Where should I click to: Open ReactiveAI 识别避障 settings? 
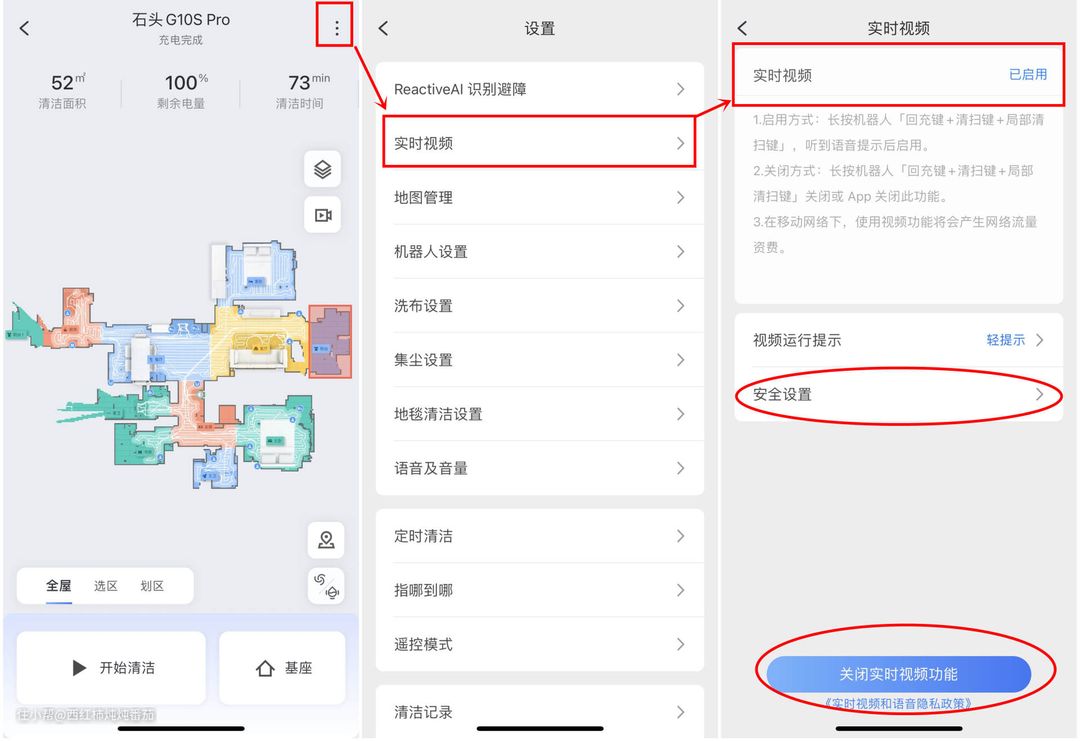pyautogui.click(x=539, y=89)
